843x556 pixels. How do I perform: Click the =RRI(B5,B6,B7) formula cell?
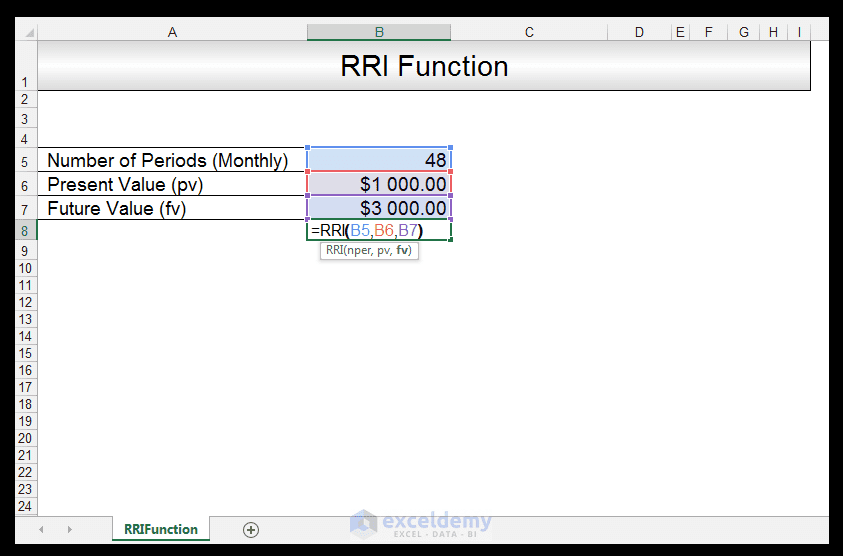[x=379, y=231]
